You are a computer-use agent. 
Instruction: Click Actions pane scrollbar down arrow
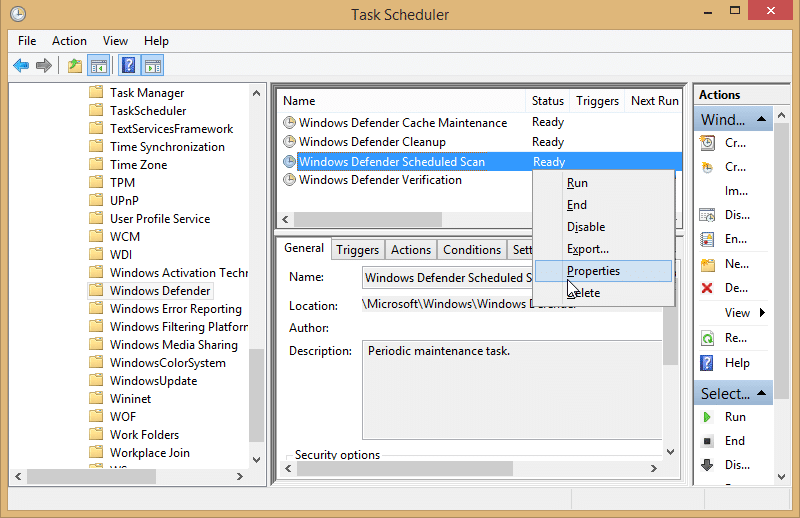pyautogui.click(x=781, y=477)
